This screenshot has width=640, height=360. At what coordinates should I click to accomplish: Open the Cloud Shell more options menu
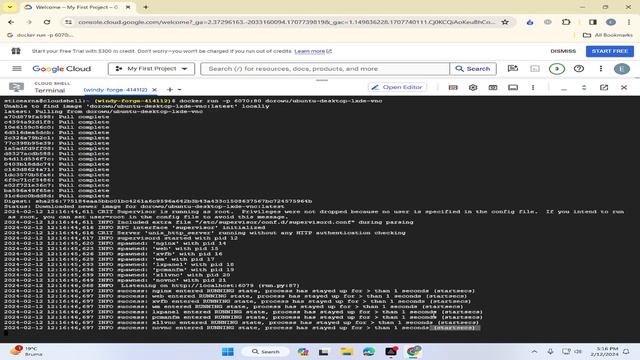click(x=533, y=87)
